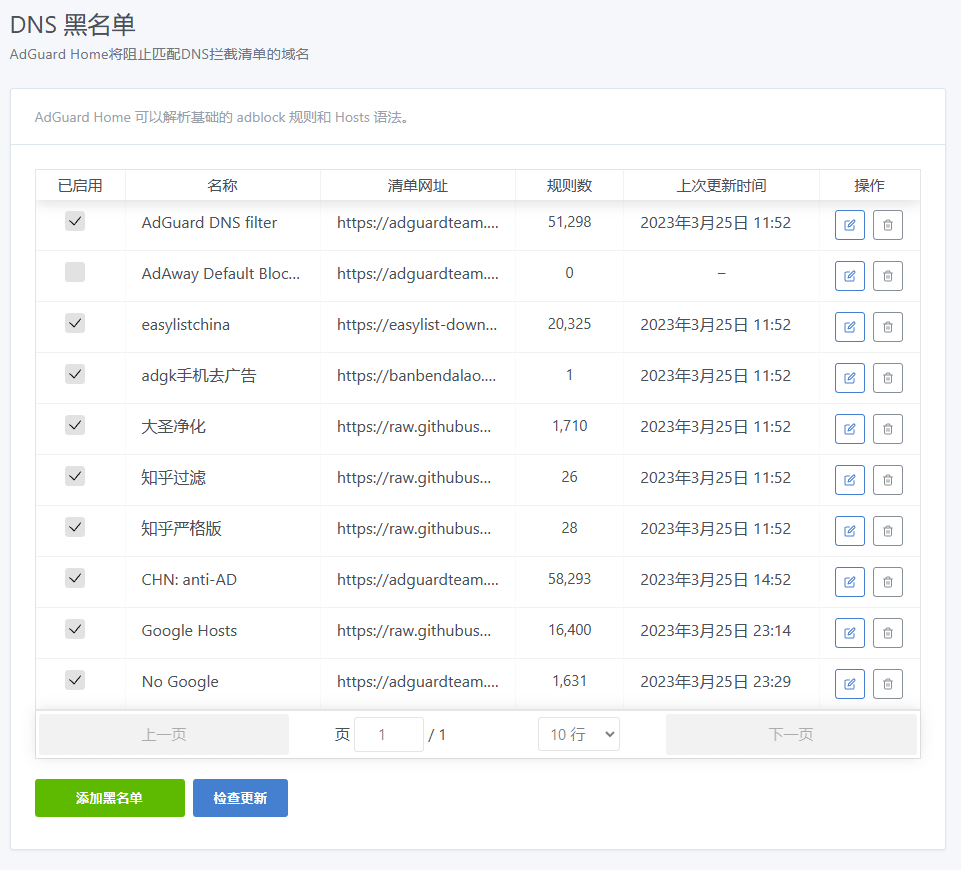Edit the 大圣净化 list entry
961x870 pixels.
tap(849, 429)
